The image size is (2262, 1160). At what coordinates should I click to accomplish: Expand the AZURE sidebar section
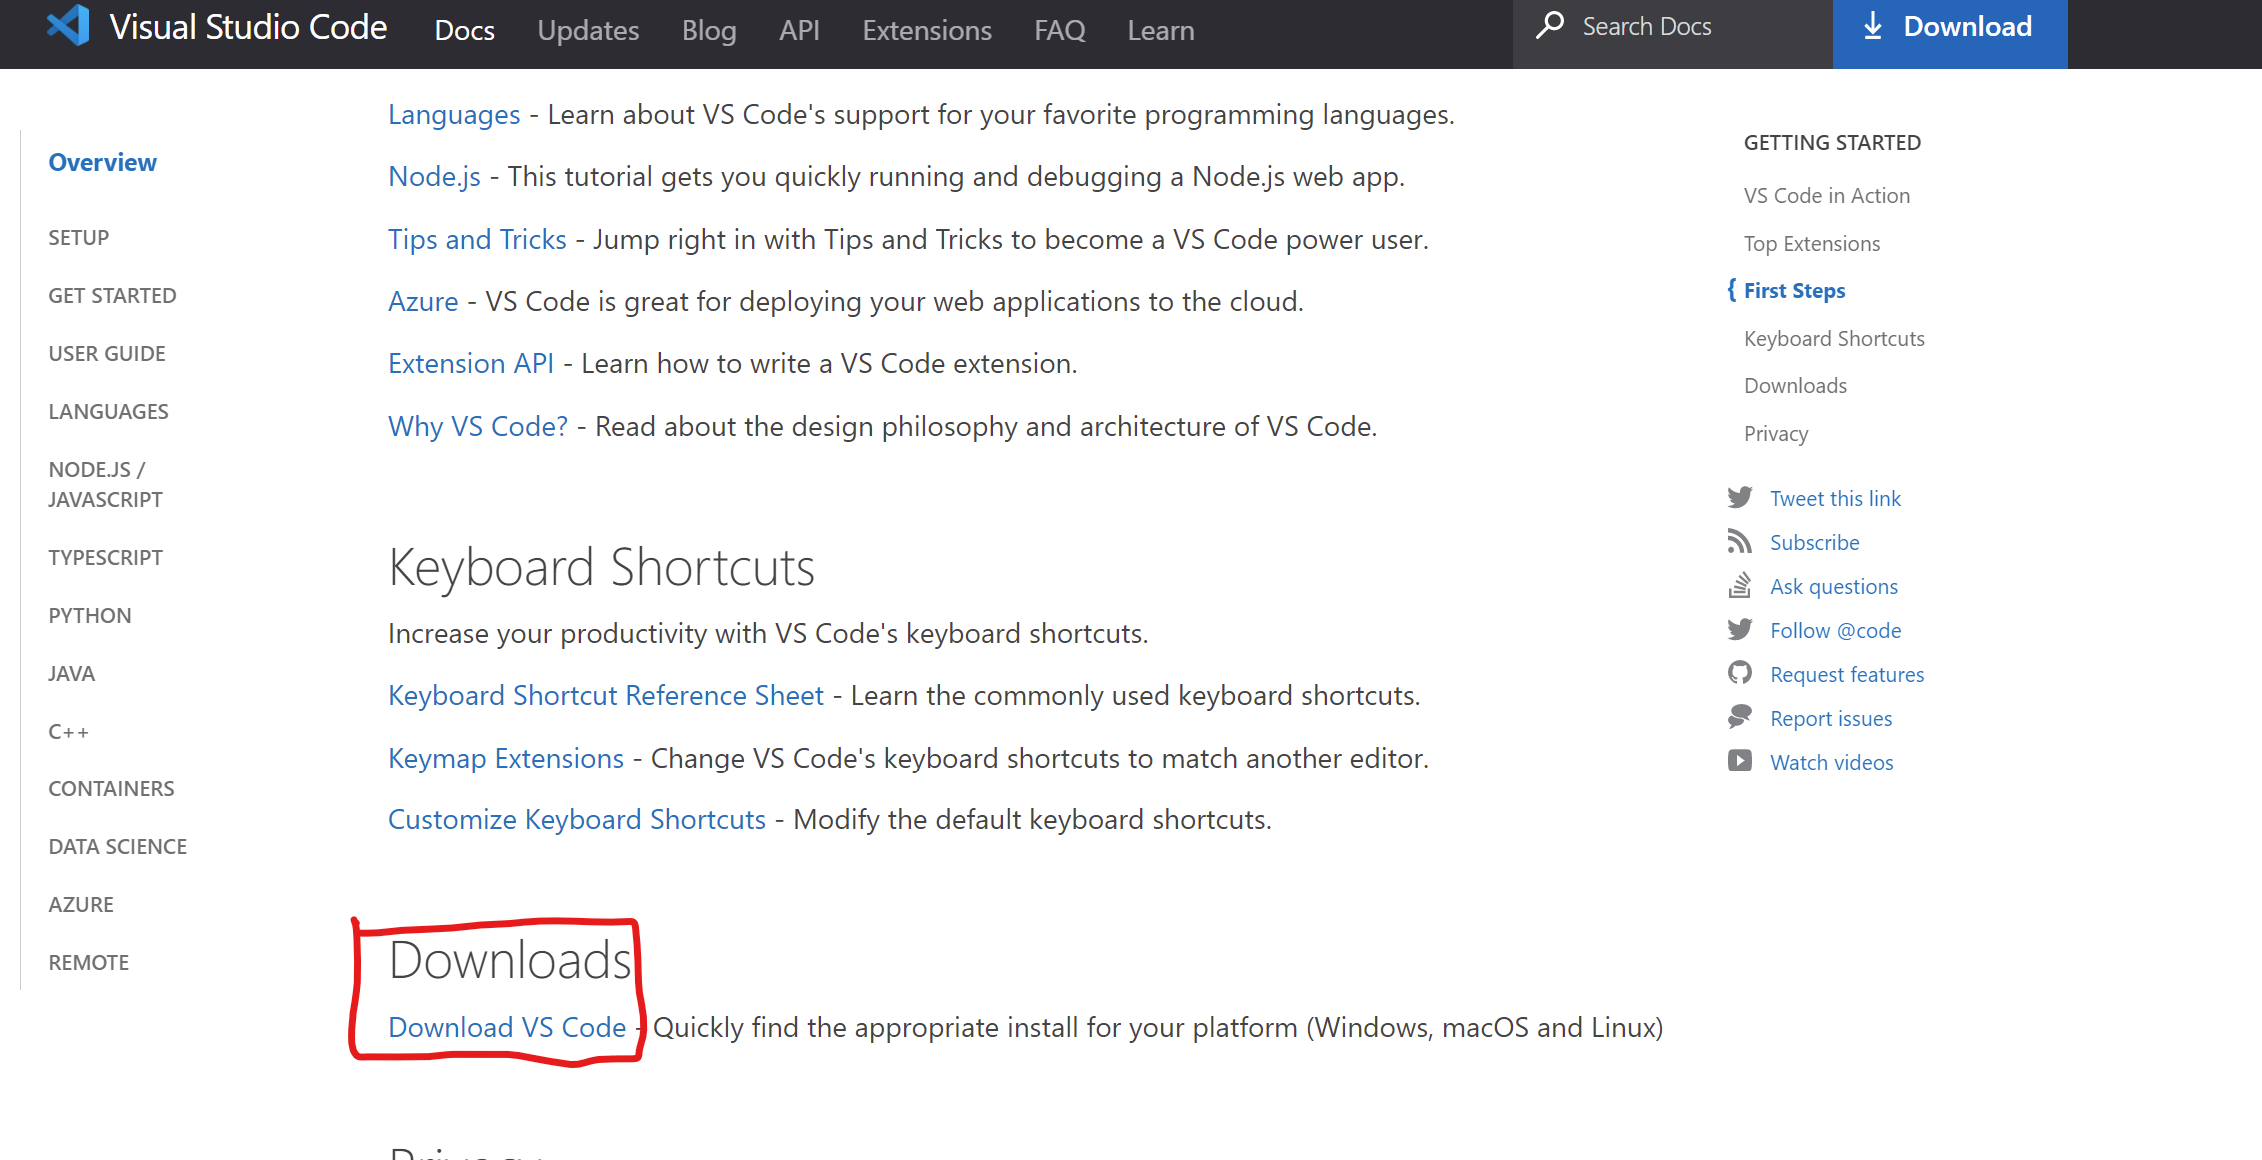coord(81,905)
